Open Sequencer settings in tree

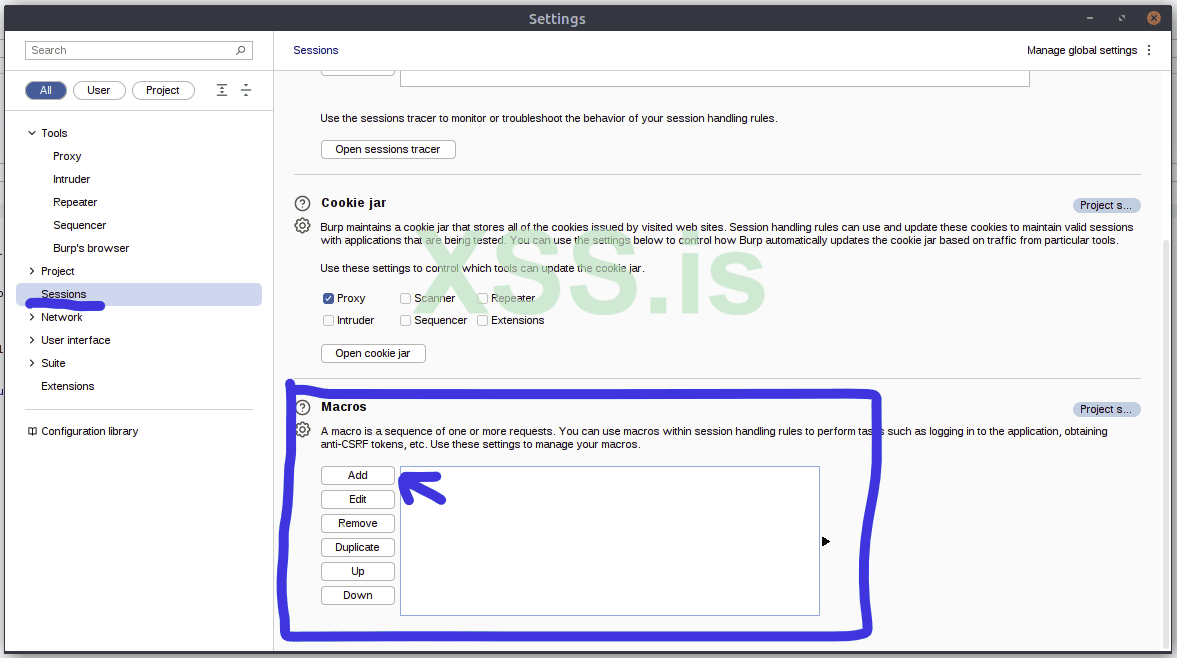(80, 225)
